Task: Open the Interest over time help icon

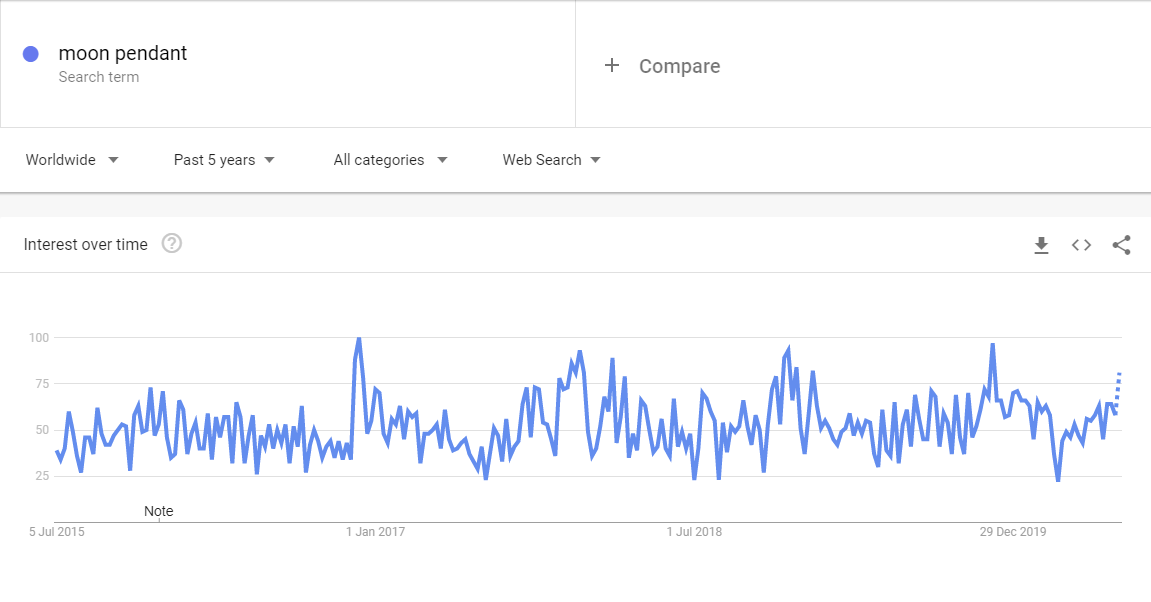Action: (172, 244)
